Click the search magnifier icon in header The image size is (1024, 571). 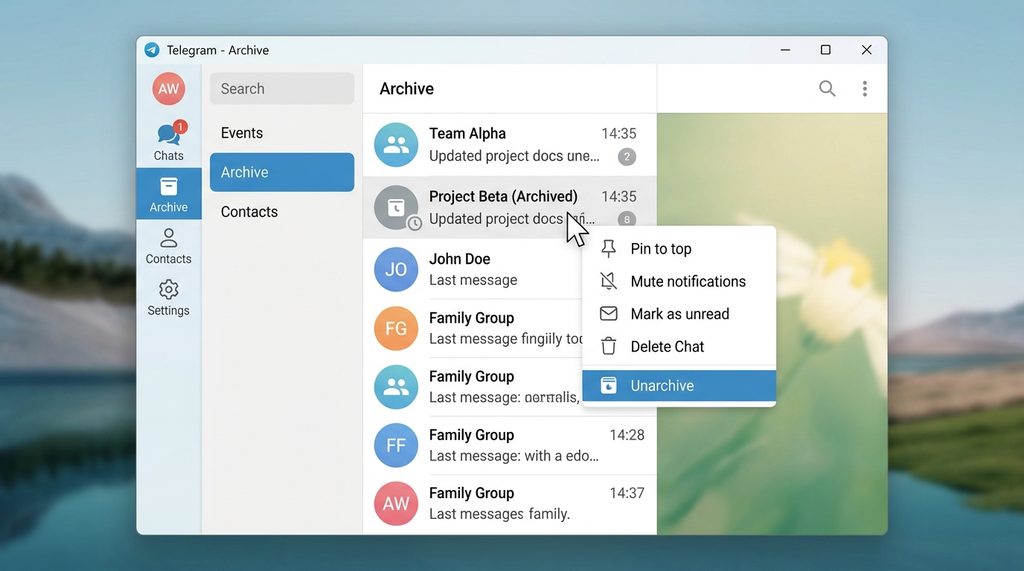click(827, 89)
